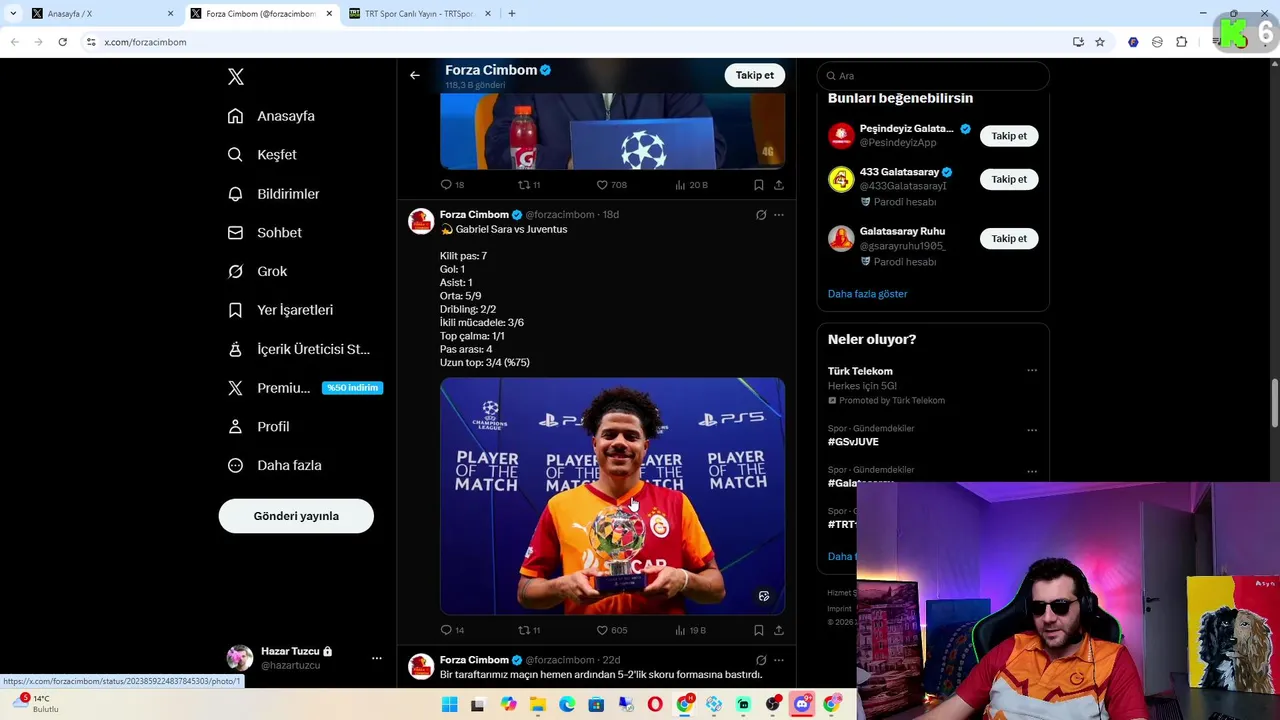This screenshot has height=720, width=1280.
Task: Open the tab search dropdown
Action: (x=12, y=14)
